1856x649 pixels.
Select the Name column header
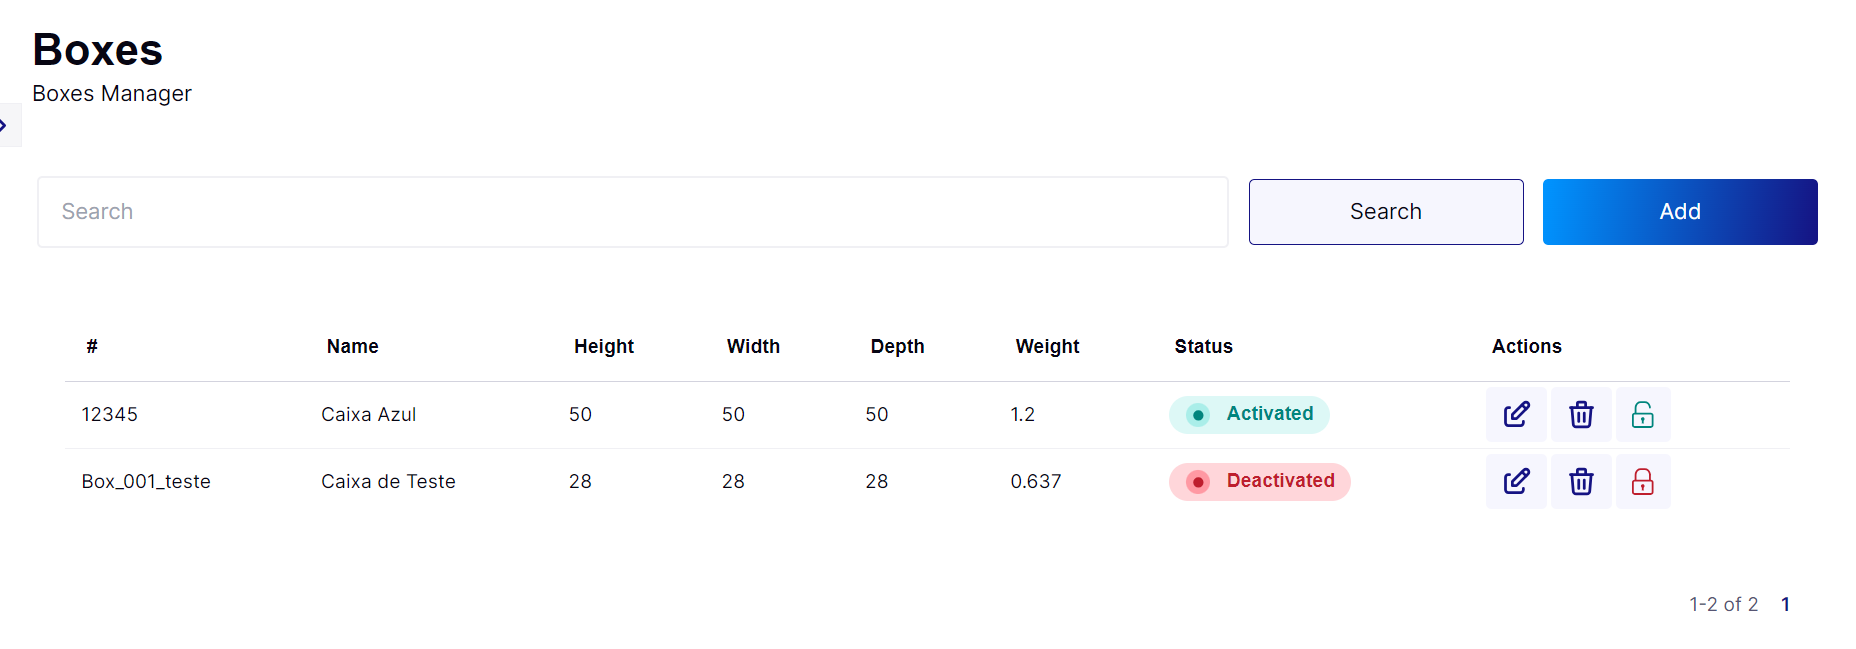352,346
